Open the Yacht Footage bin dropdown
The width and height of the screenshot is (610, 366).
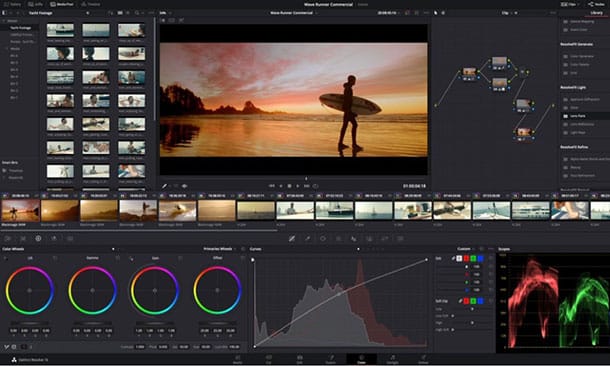pos(88,13)
